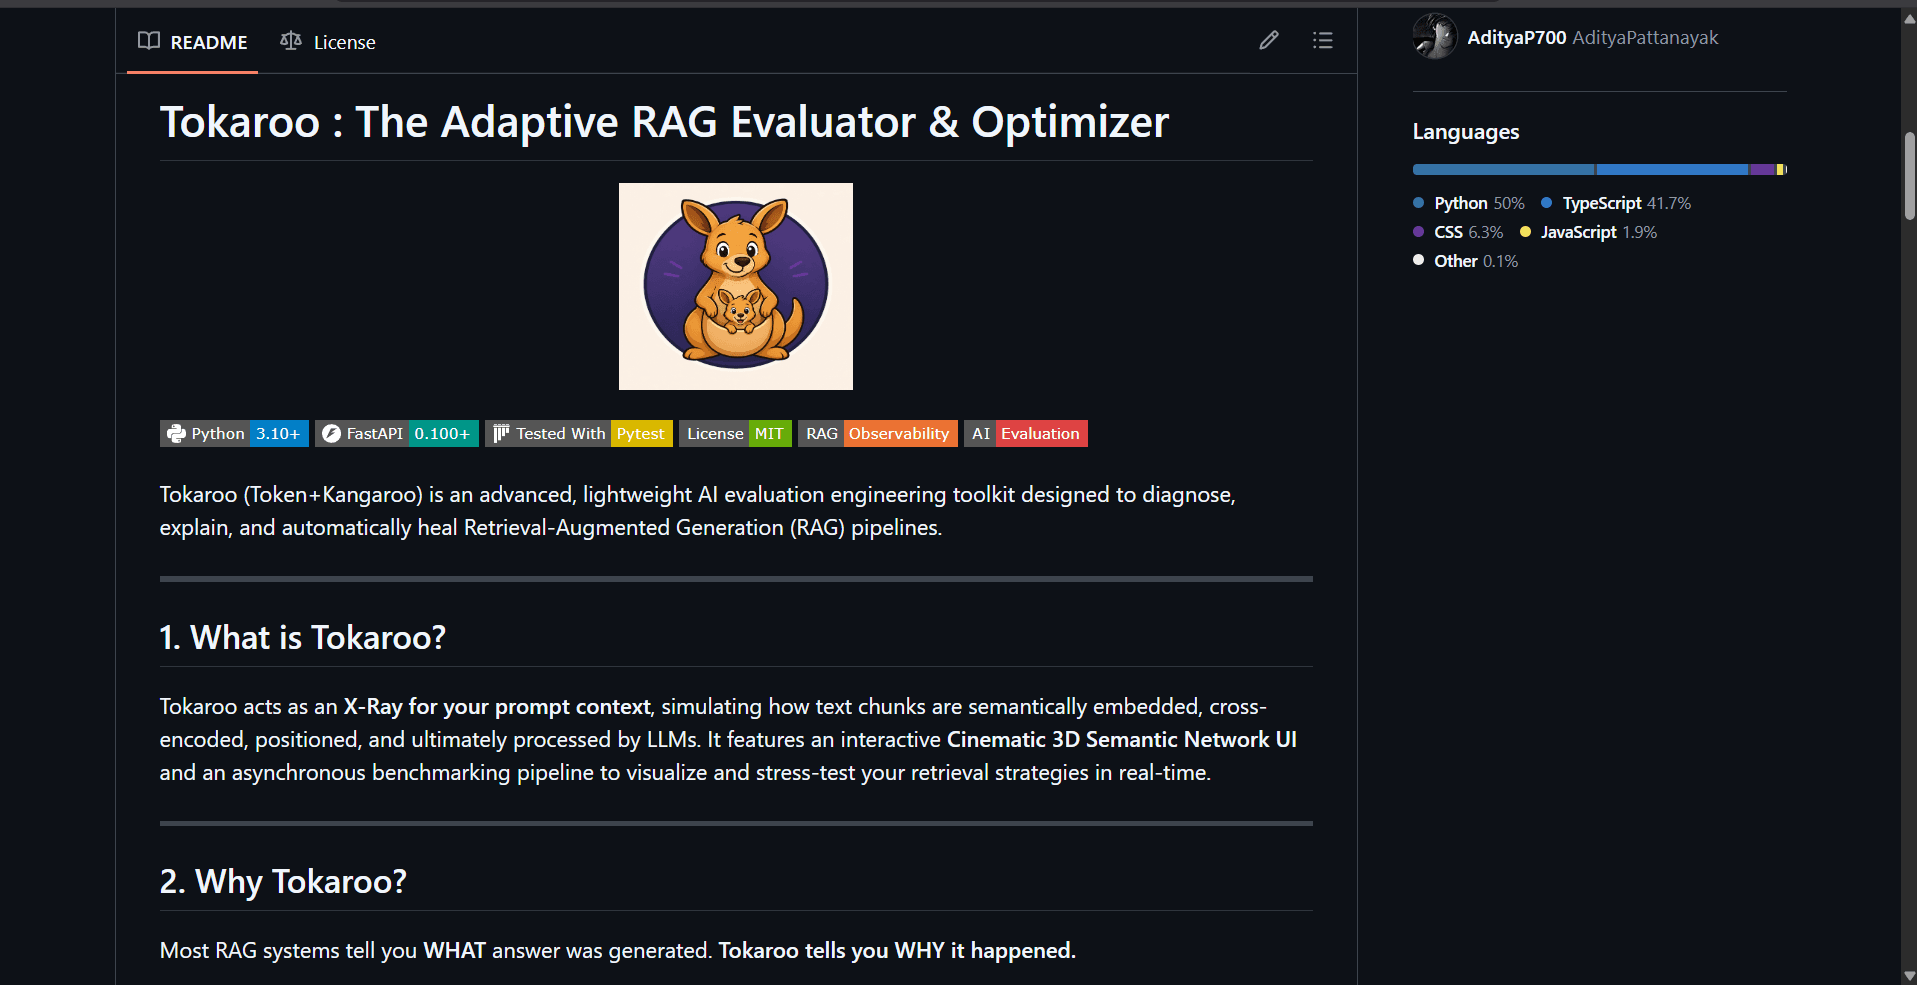
Task: Select CSS 6.3% language link
Action: (1458, 232)
